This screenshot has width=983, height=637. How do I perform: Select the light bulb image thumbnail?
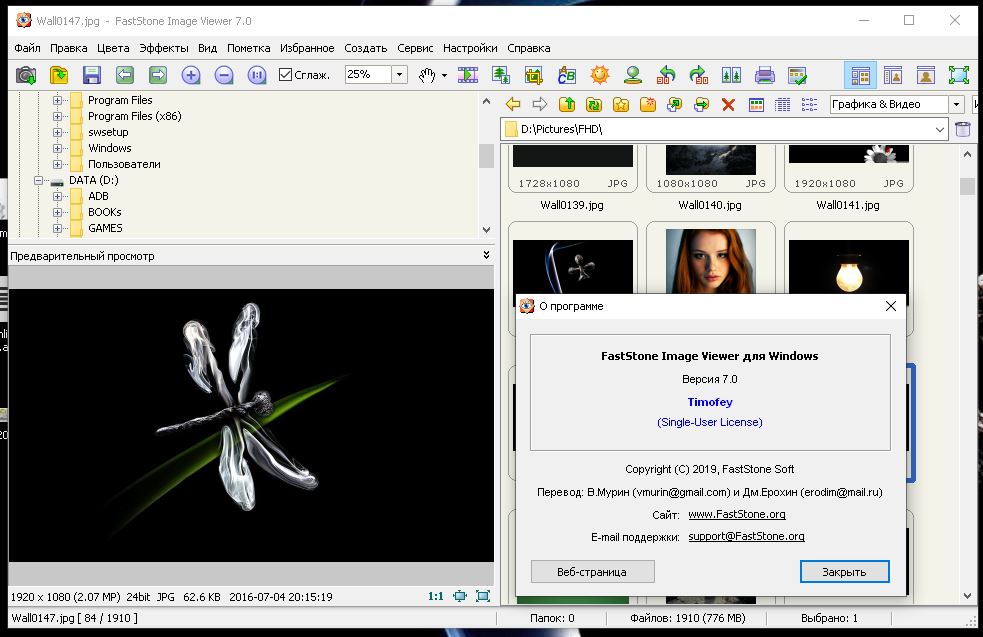pyautogui.click(x=848, y=266)
